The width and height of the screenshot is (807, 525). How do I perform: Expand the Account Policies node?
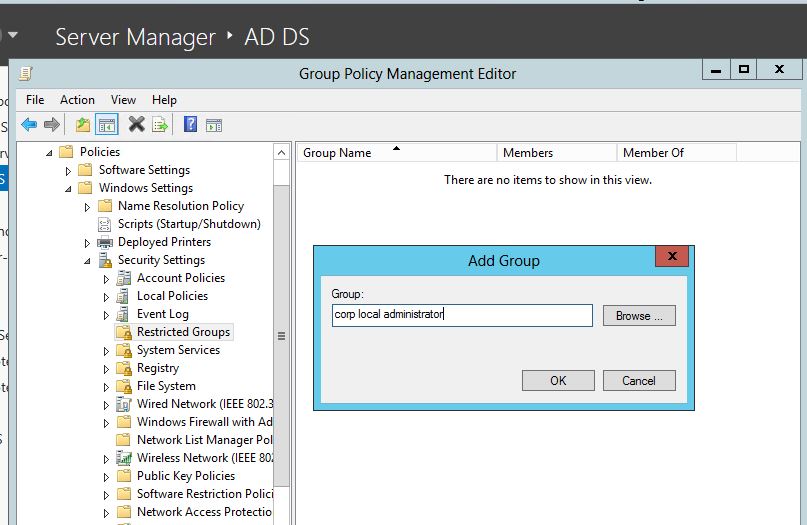(x=106, y=279)
